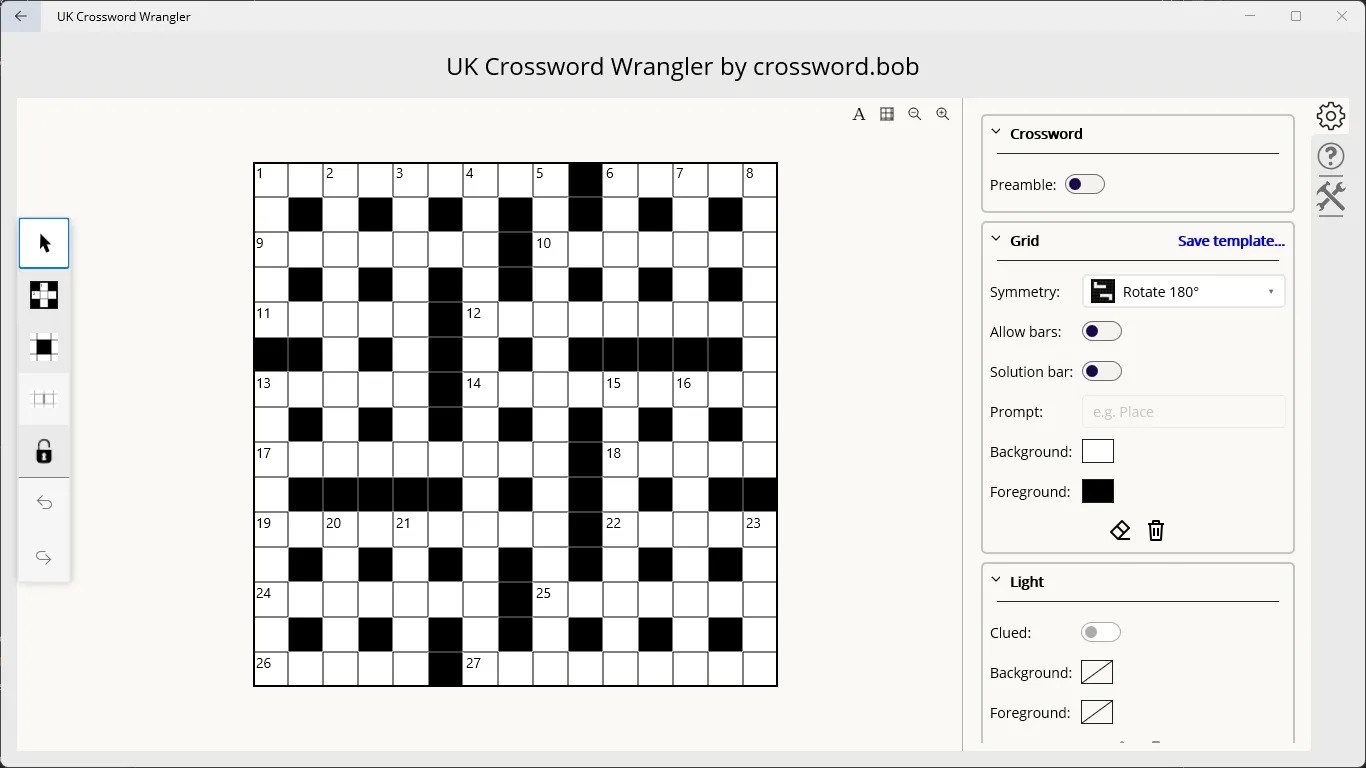This screenshot has width=1366, height=768.
Task: Select the arrow pointer tool
Action: pos(44,243)
